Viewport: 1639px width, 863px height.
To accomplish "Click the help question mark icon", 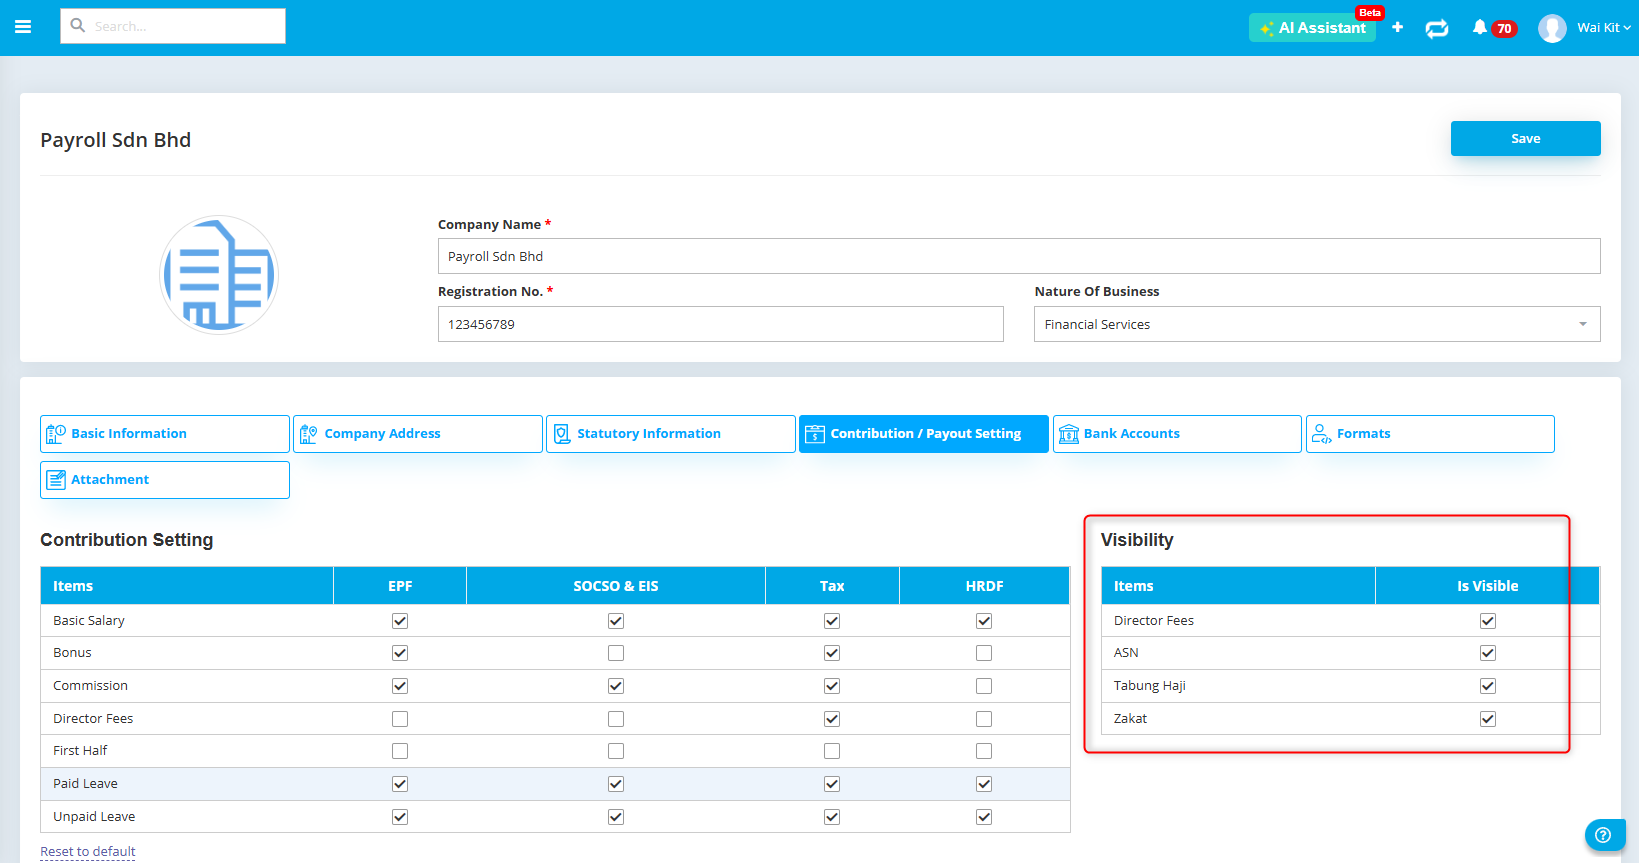I will coord(1603,835).
